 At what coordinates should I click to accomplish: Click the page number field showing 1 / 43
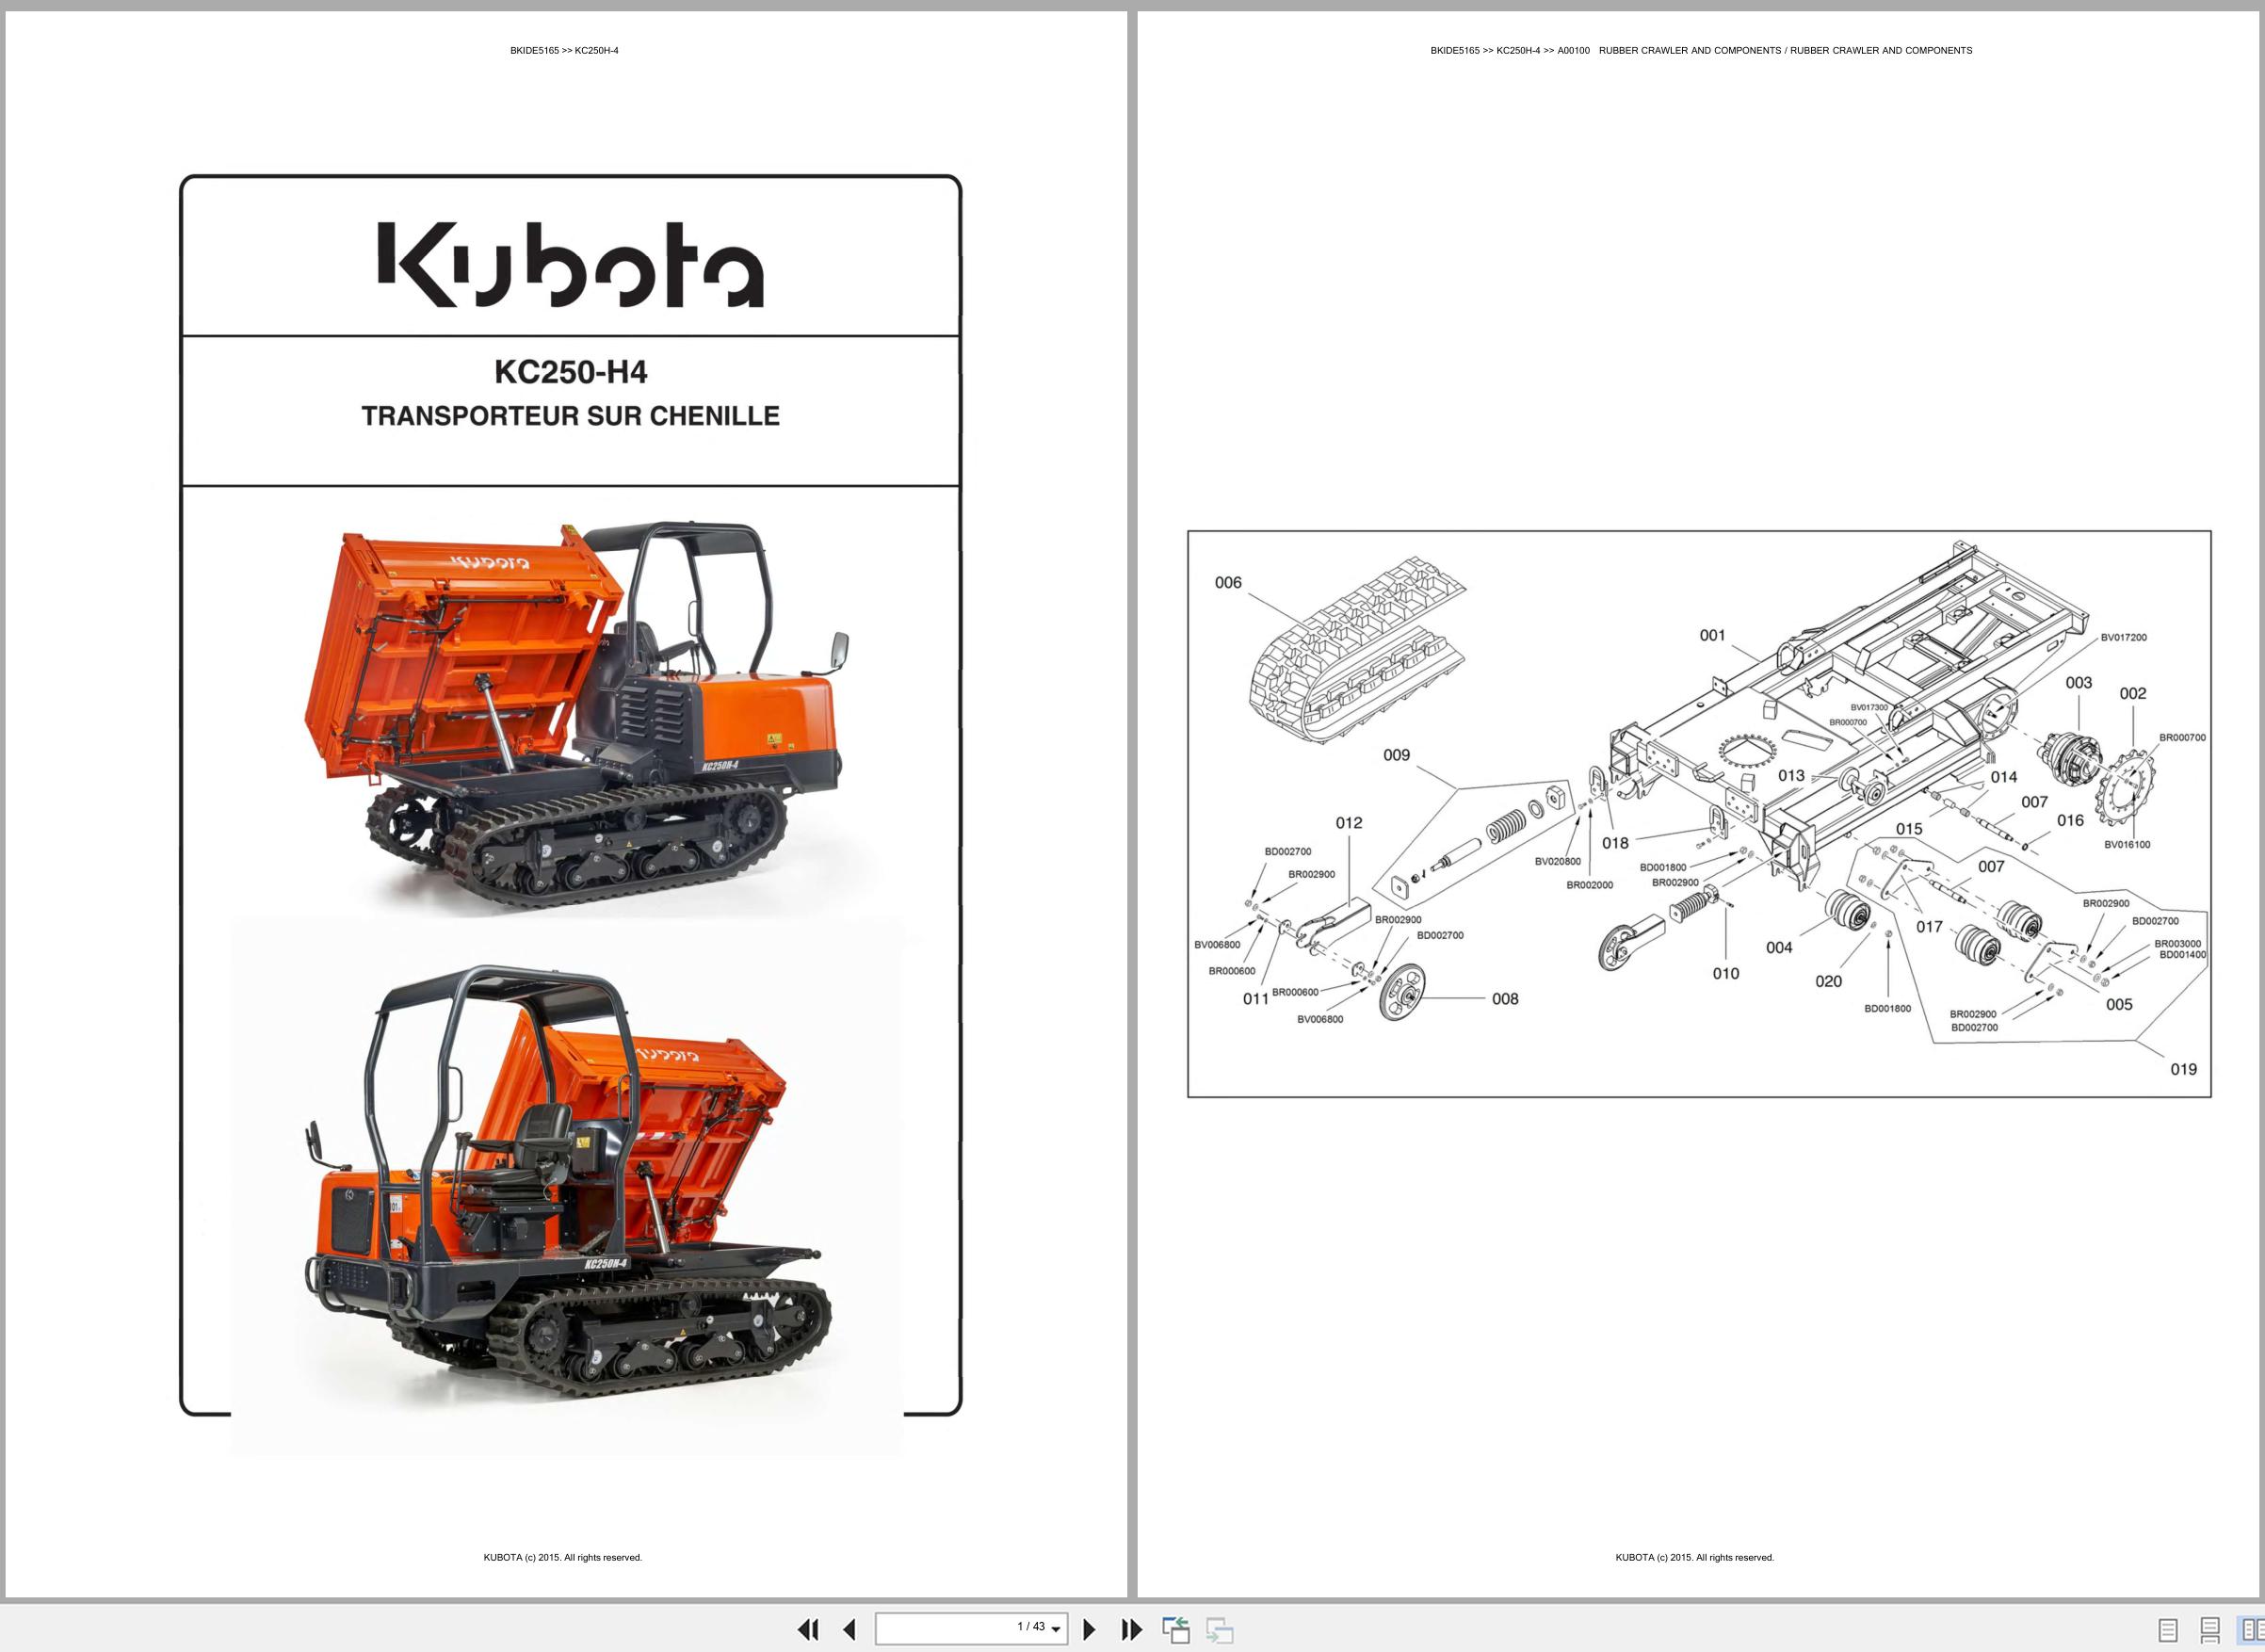(x=971, y=1628)
